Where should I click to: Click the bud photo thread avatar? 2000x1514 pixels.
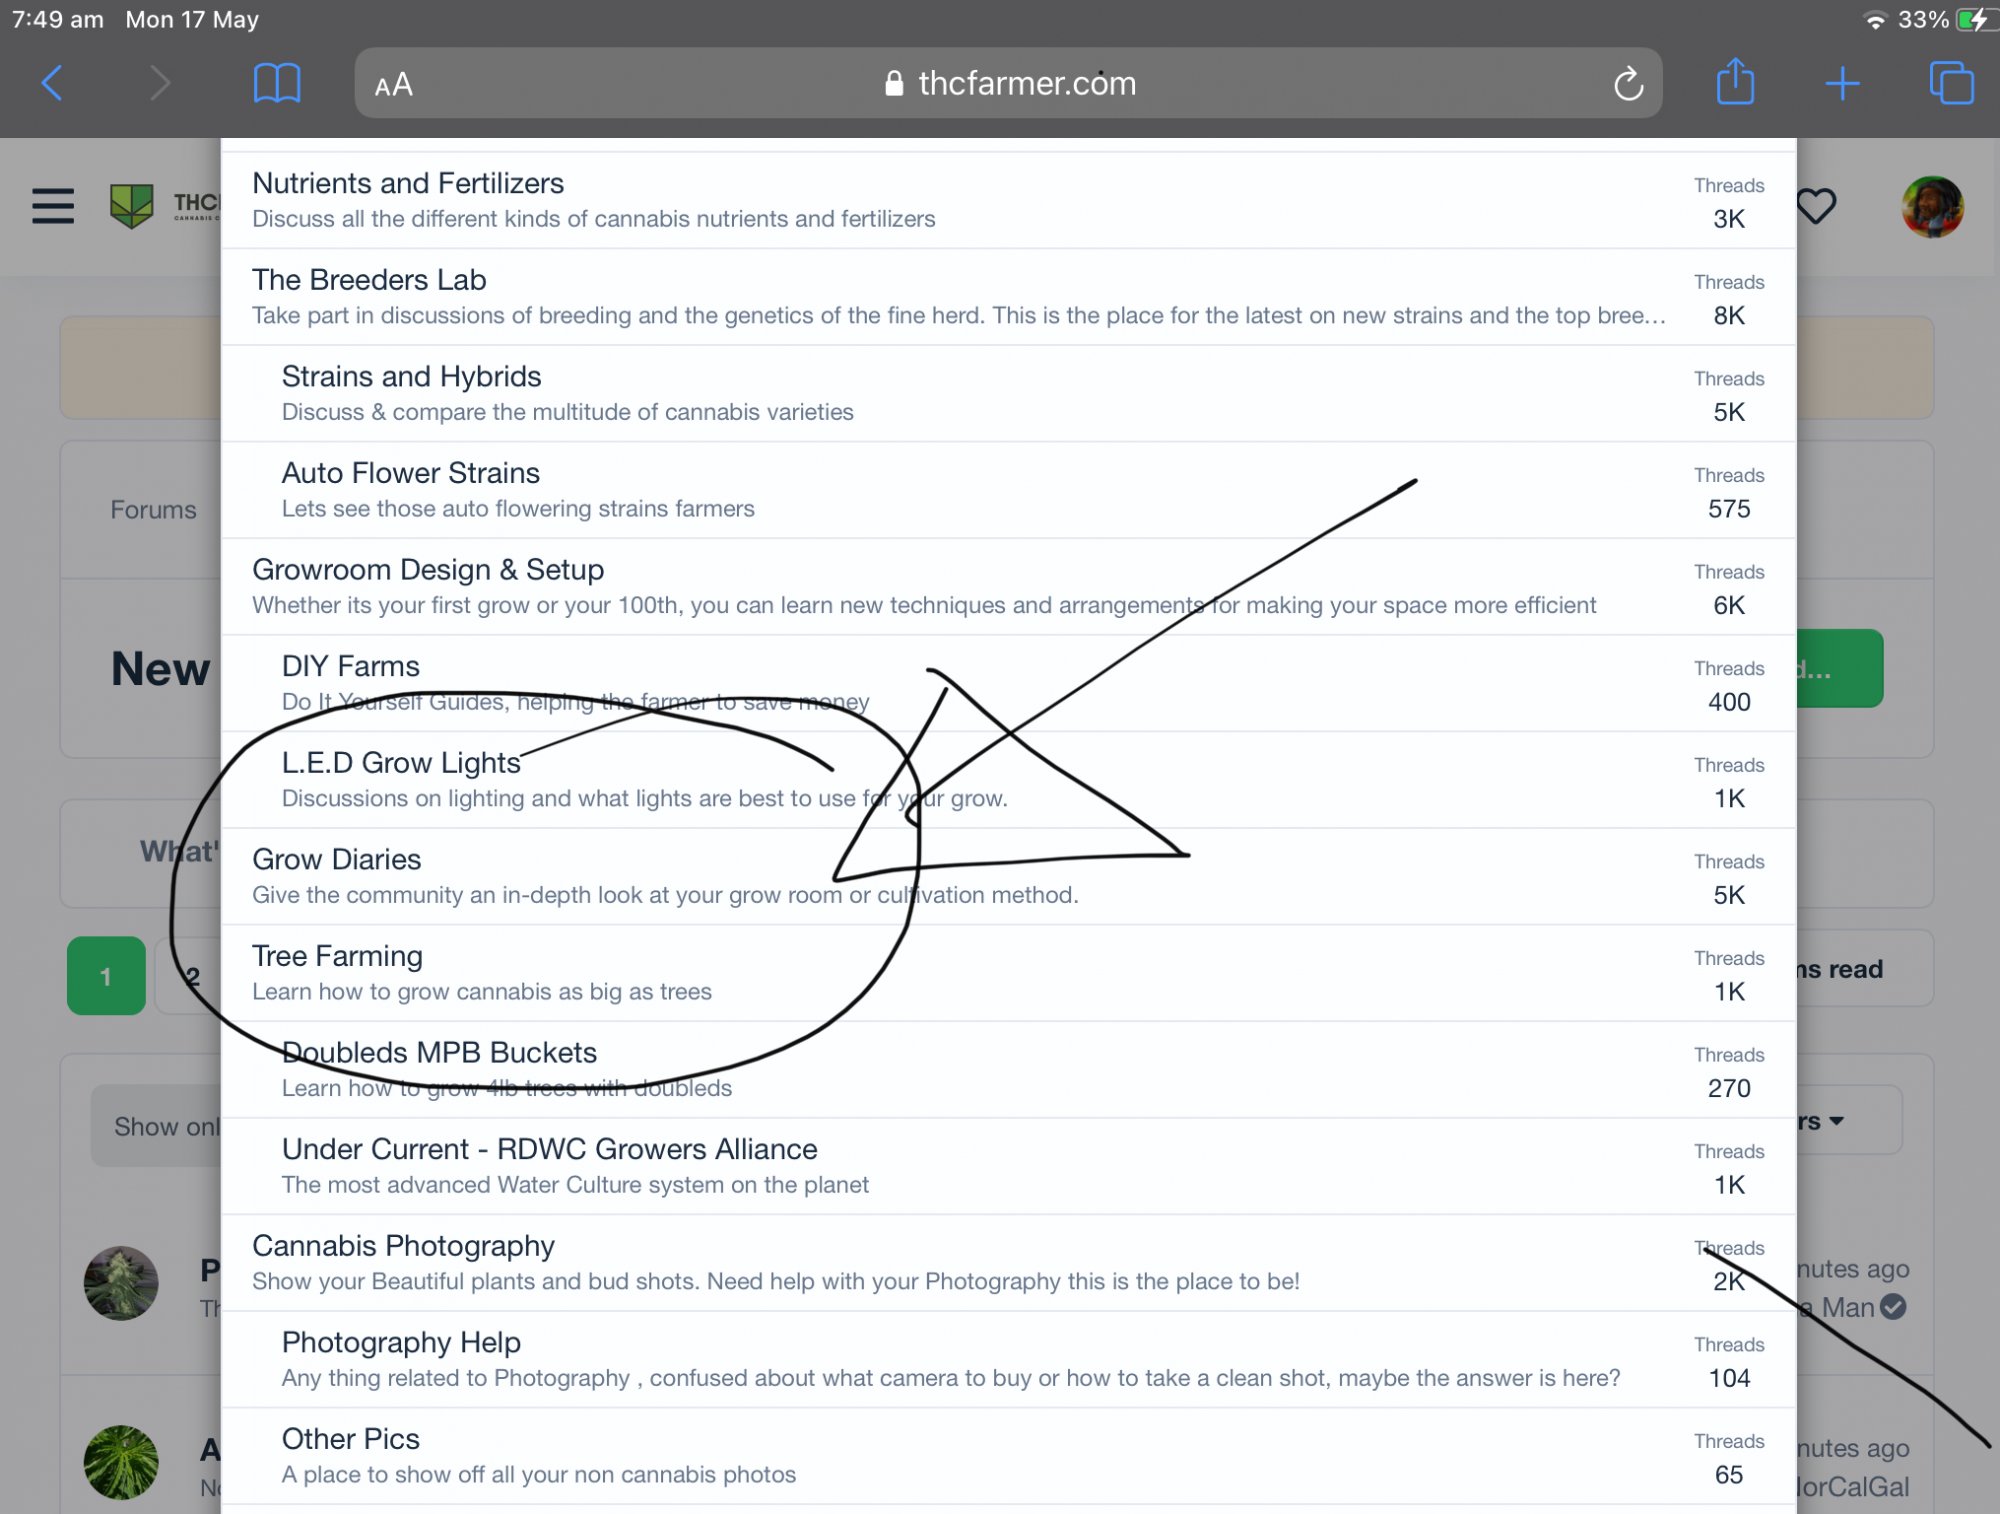coord(121,1283)
